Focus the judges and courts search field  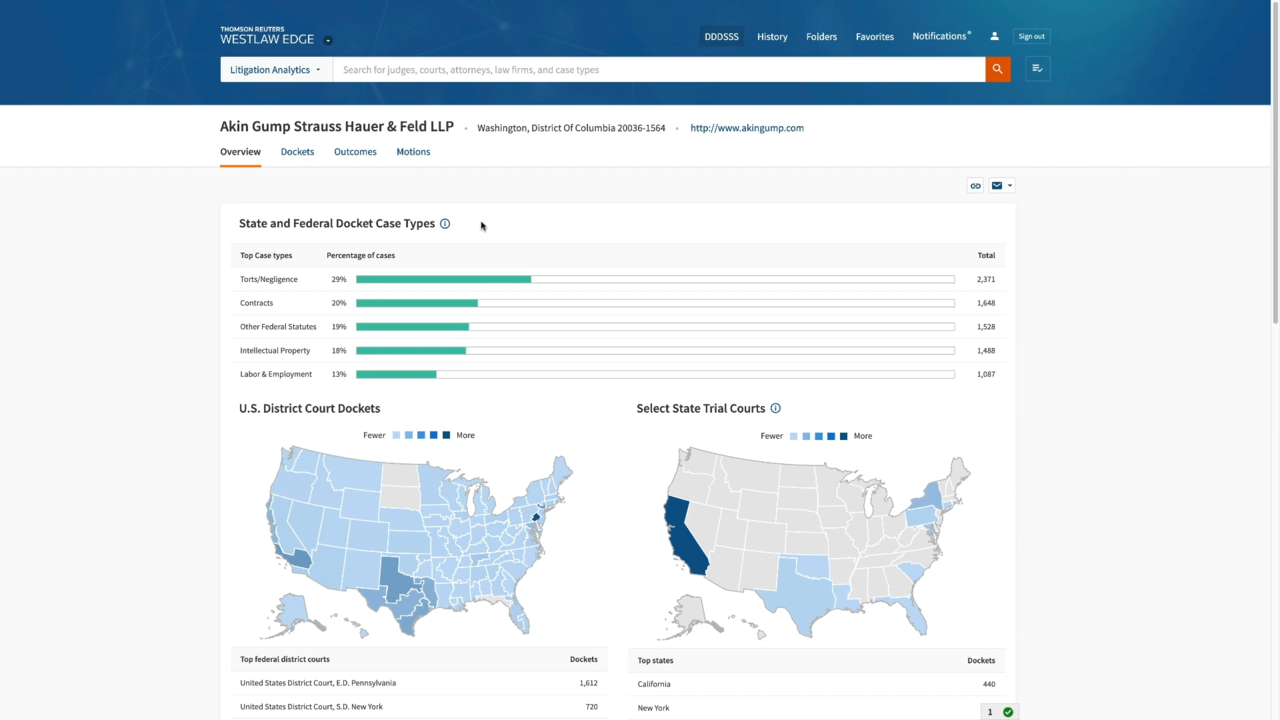[x=658, y=70]
